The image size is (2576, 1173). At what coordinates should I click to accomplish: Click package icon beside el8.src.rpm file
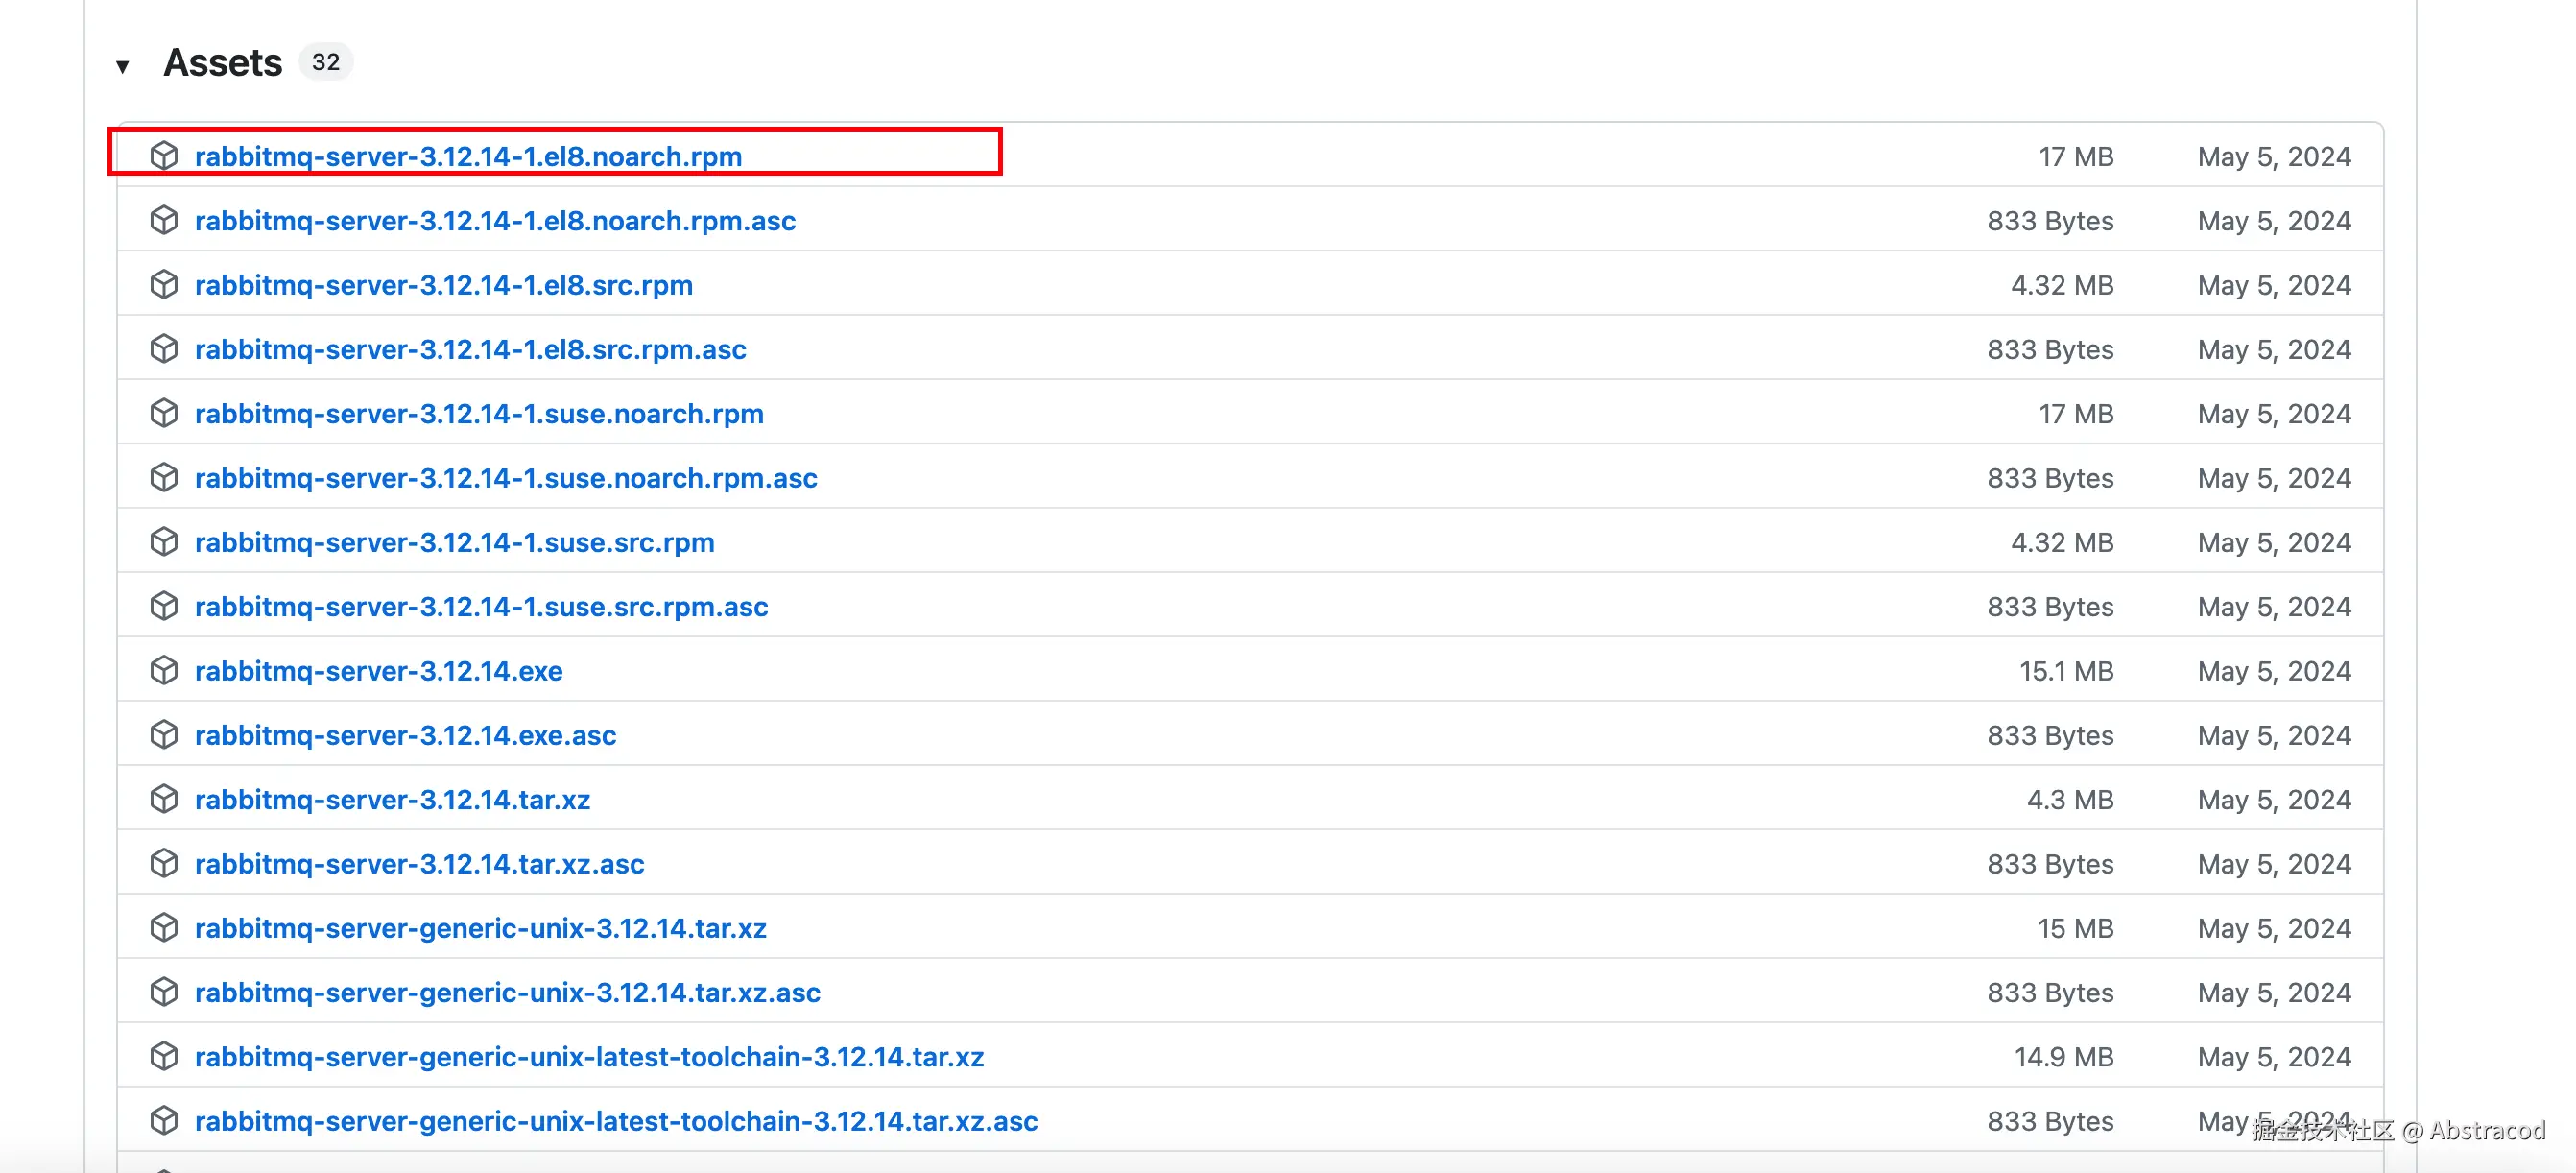(164, 285)
